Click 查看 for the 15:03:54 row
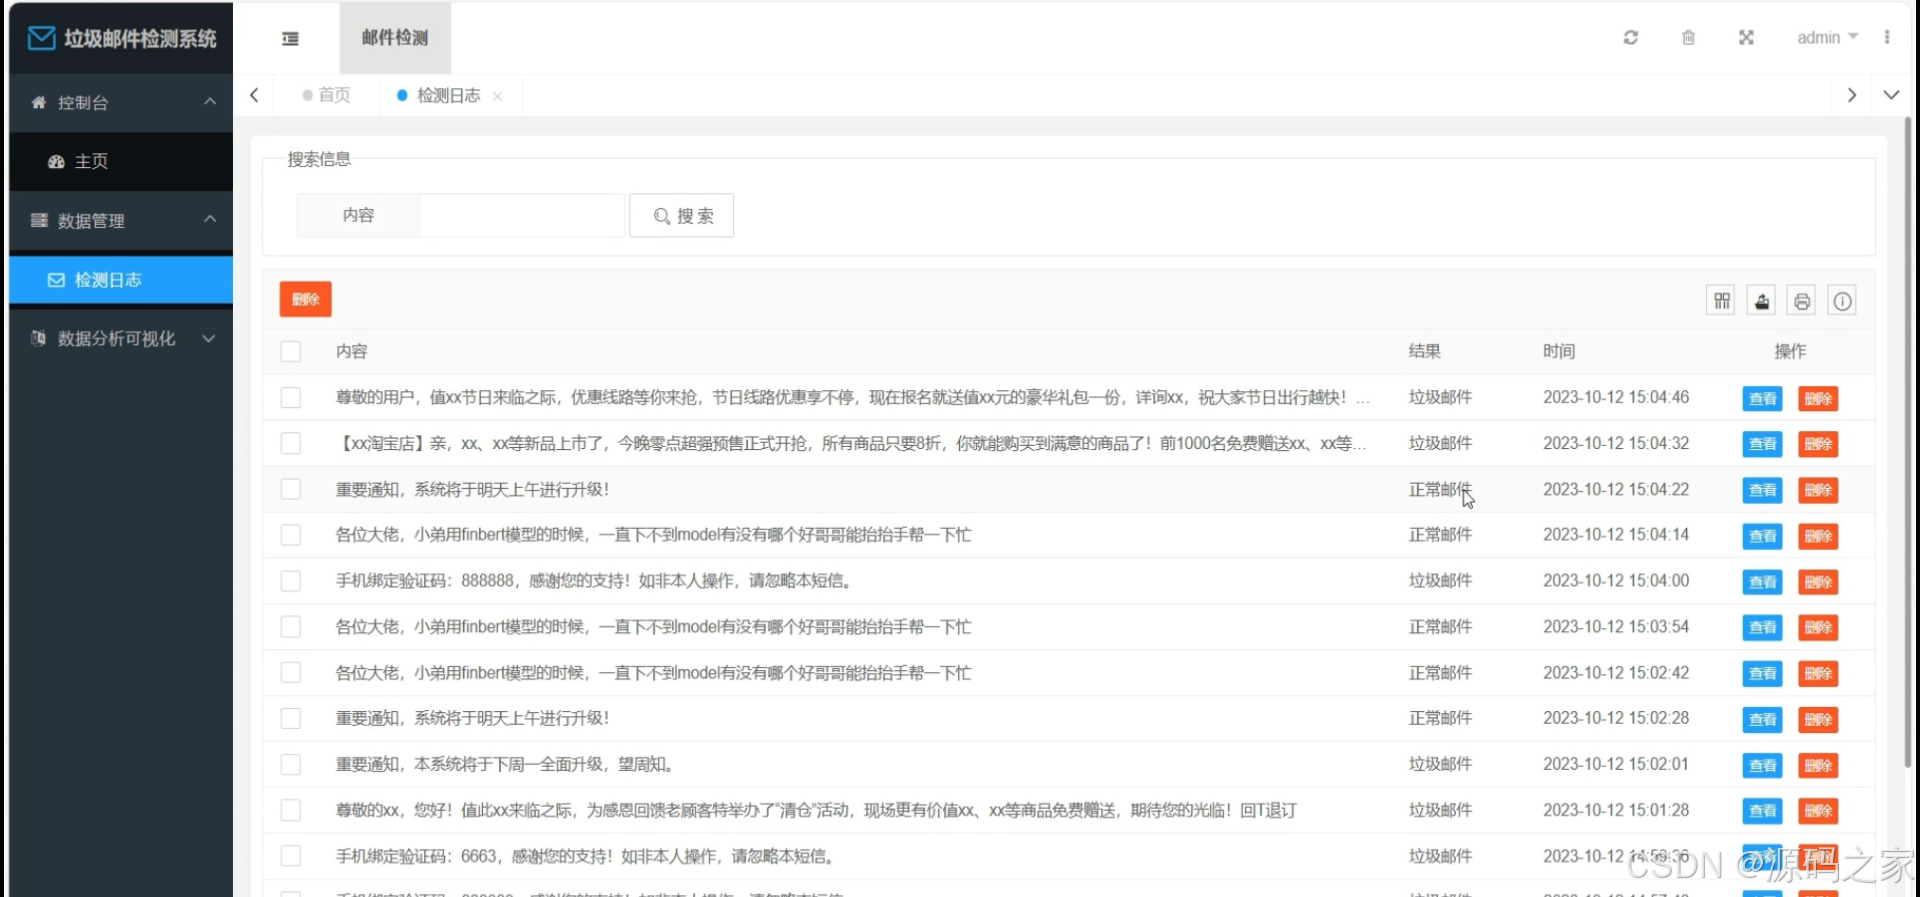This screenshot has width=1920, height=897. pyautogui.click(x=1762, y=628)
